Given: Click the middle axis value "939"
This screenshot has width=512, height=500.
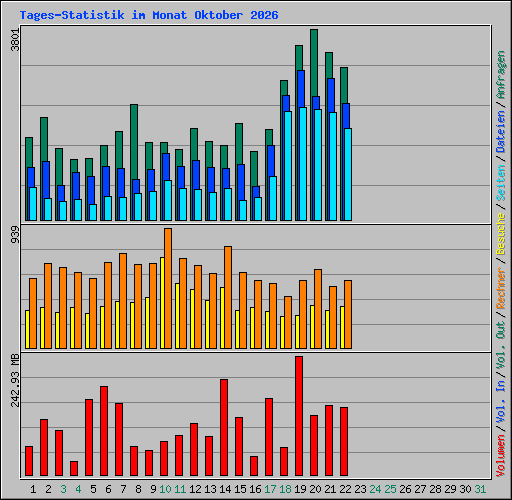Looking at the screenshot, I should click(15, 235).
